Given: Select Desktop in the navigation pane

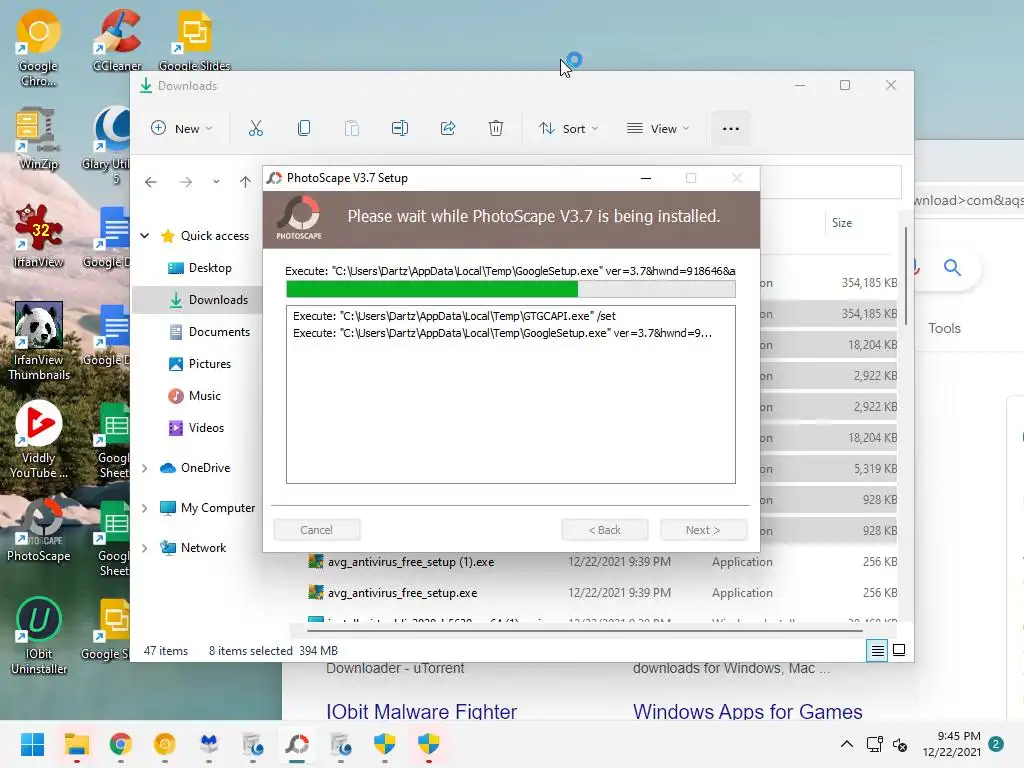Looking at the screenshot, I should 199,268.
